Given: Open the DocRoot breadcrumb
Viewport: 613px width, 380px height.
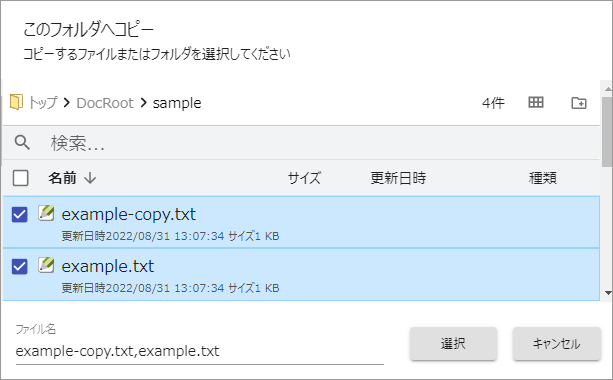Looking at the screenshot, I should pos(105,103).
